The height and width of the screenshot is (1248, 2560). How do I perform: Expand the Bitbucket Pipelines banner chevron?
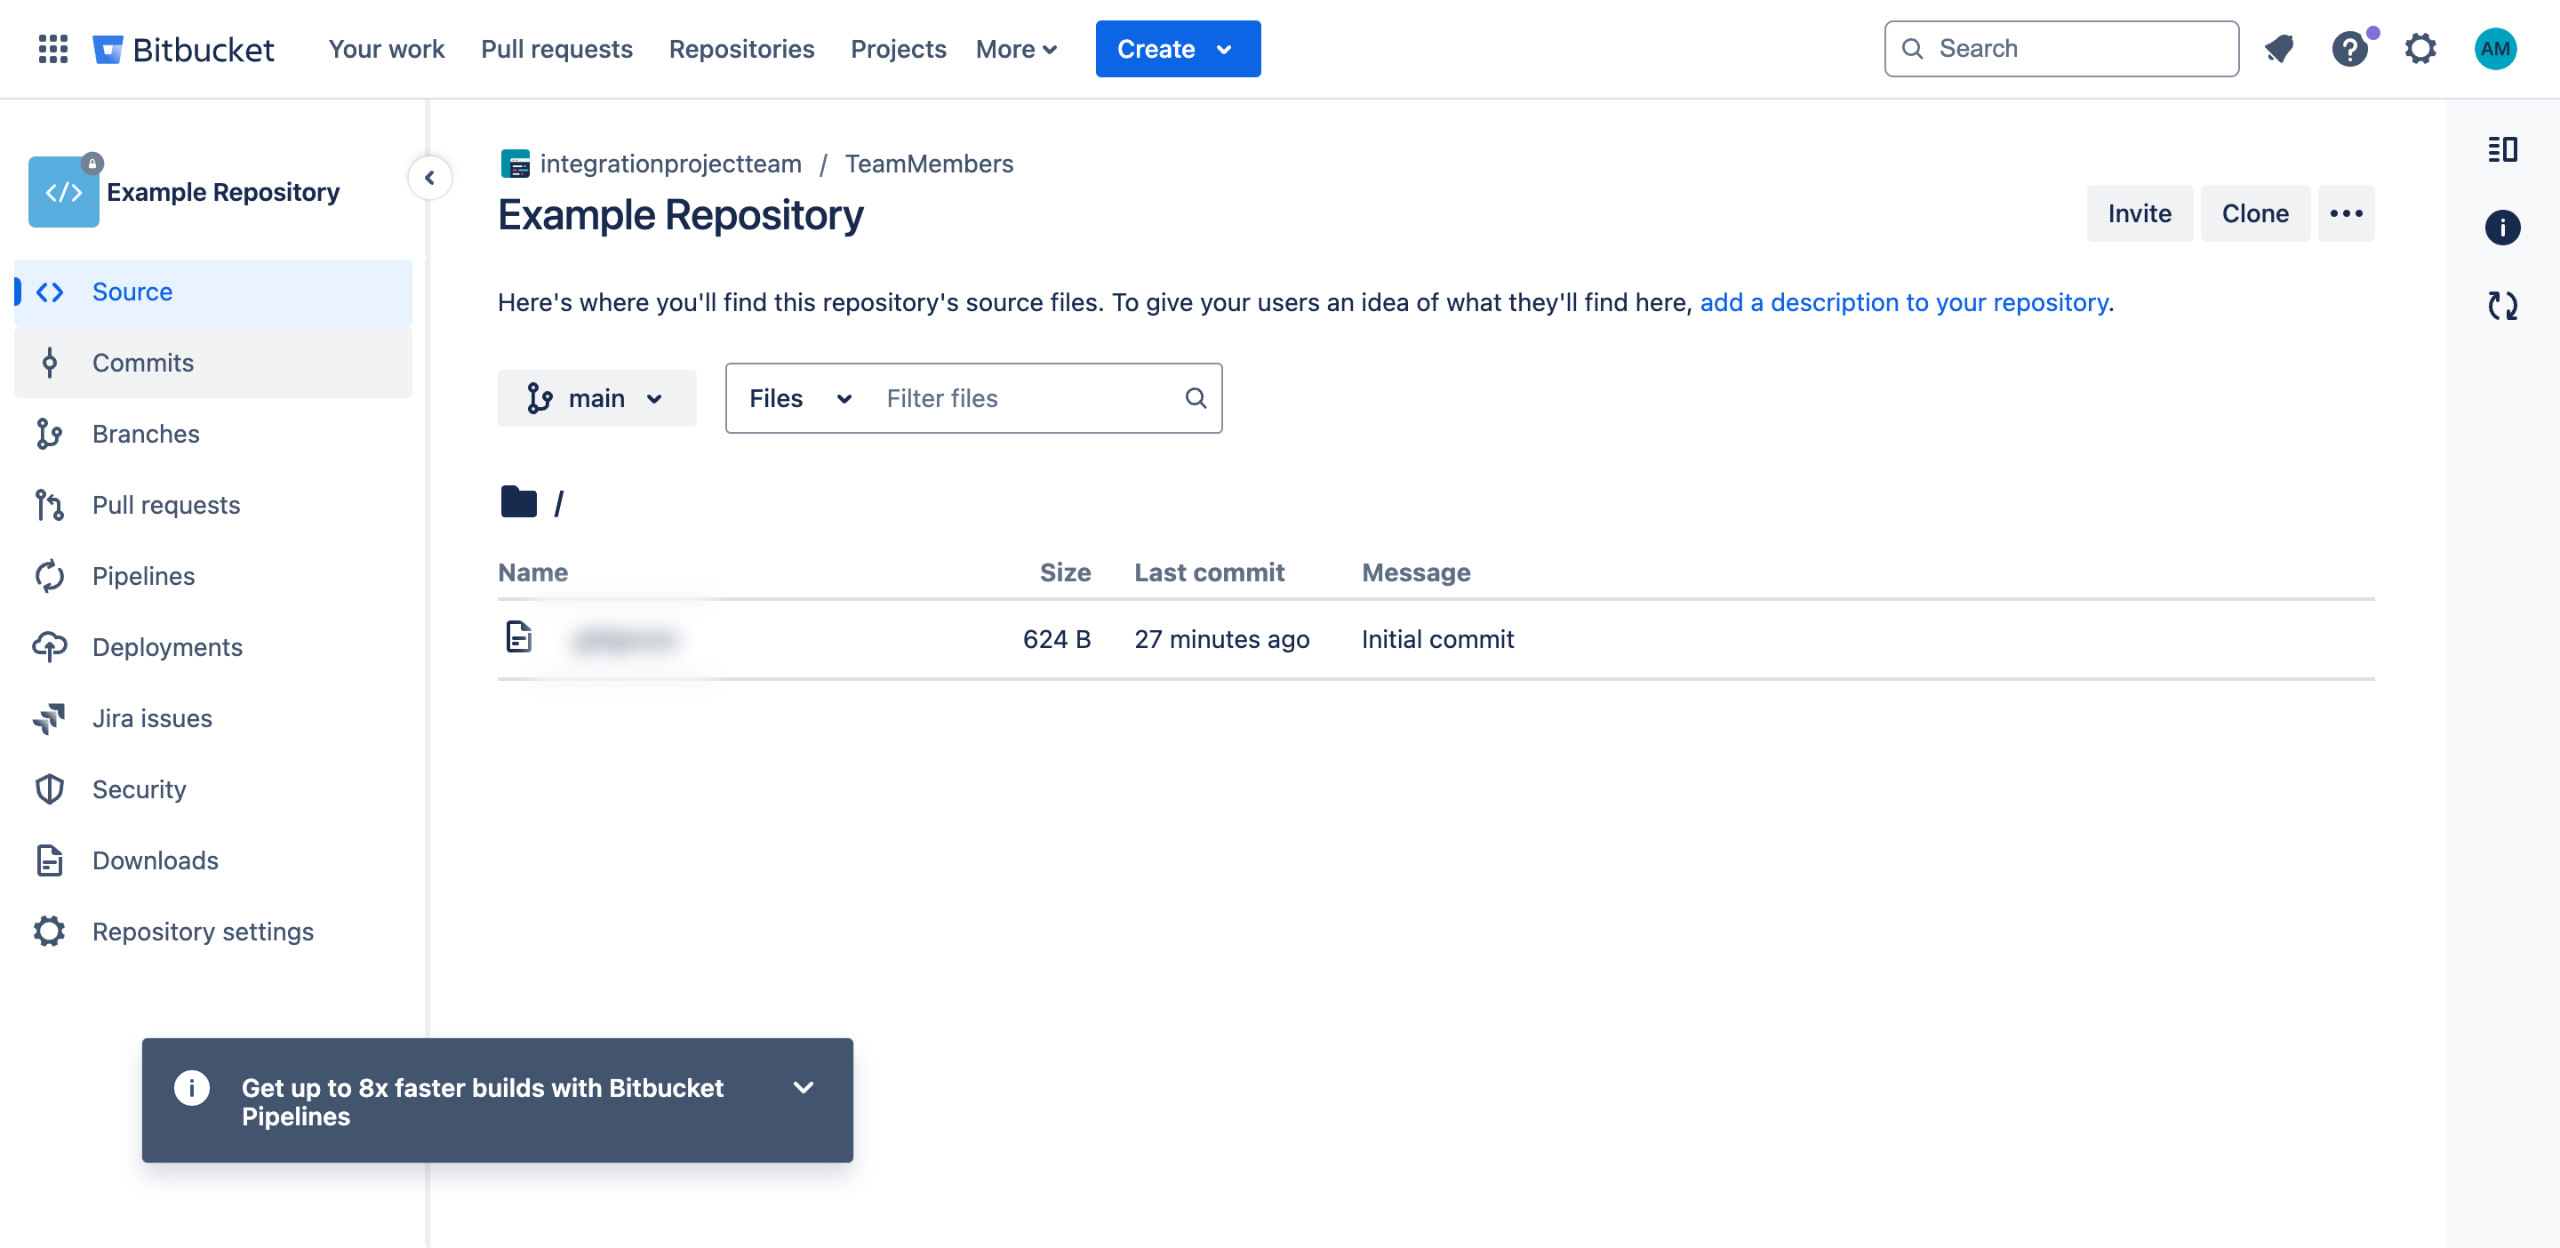point(803,1088)
